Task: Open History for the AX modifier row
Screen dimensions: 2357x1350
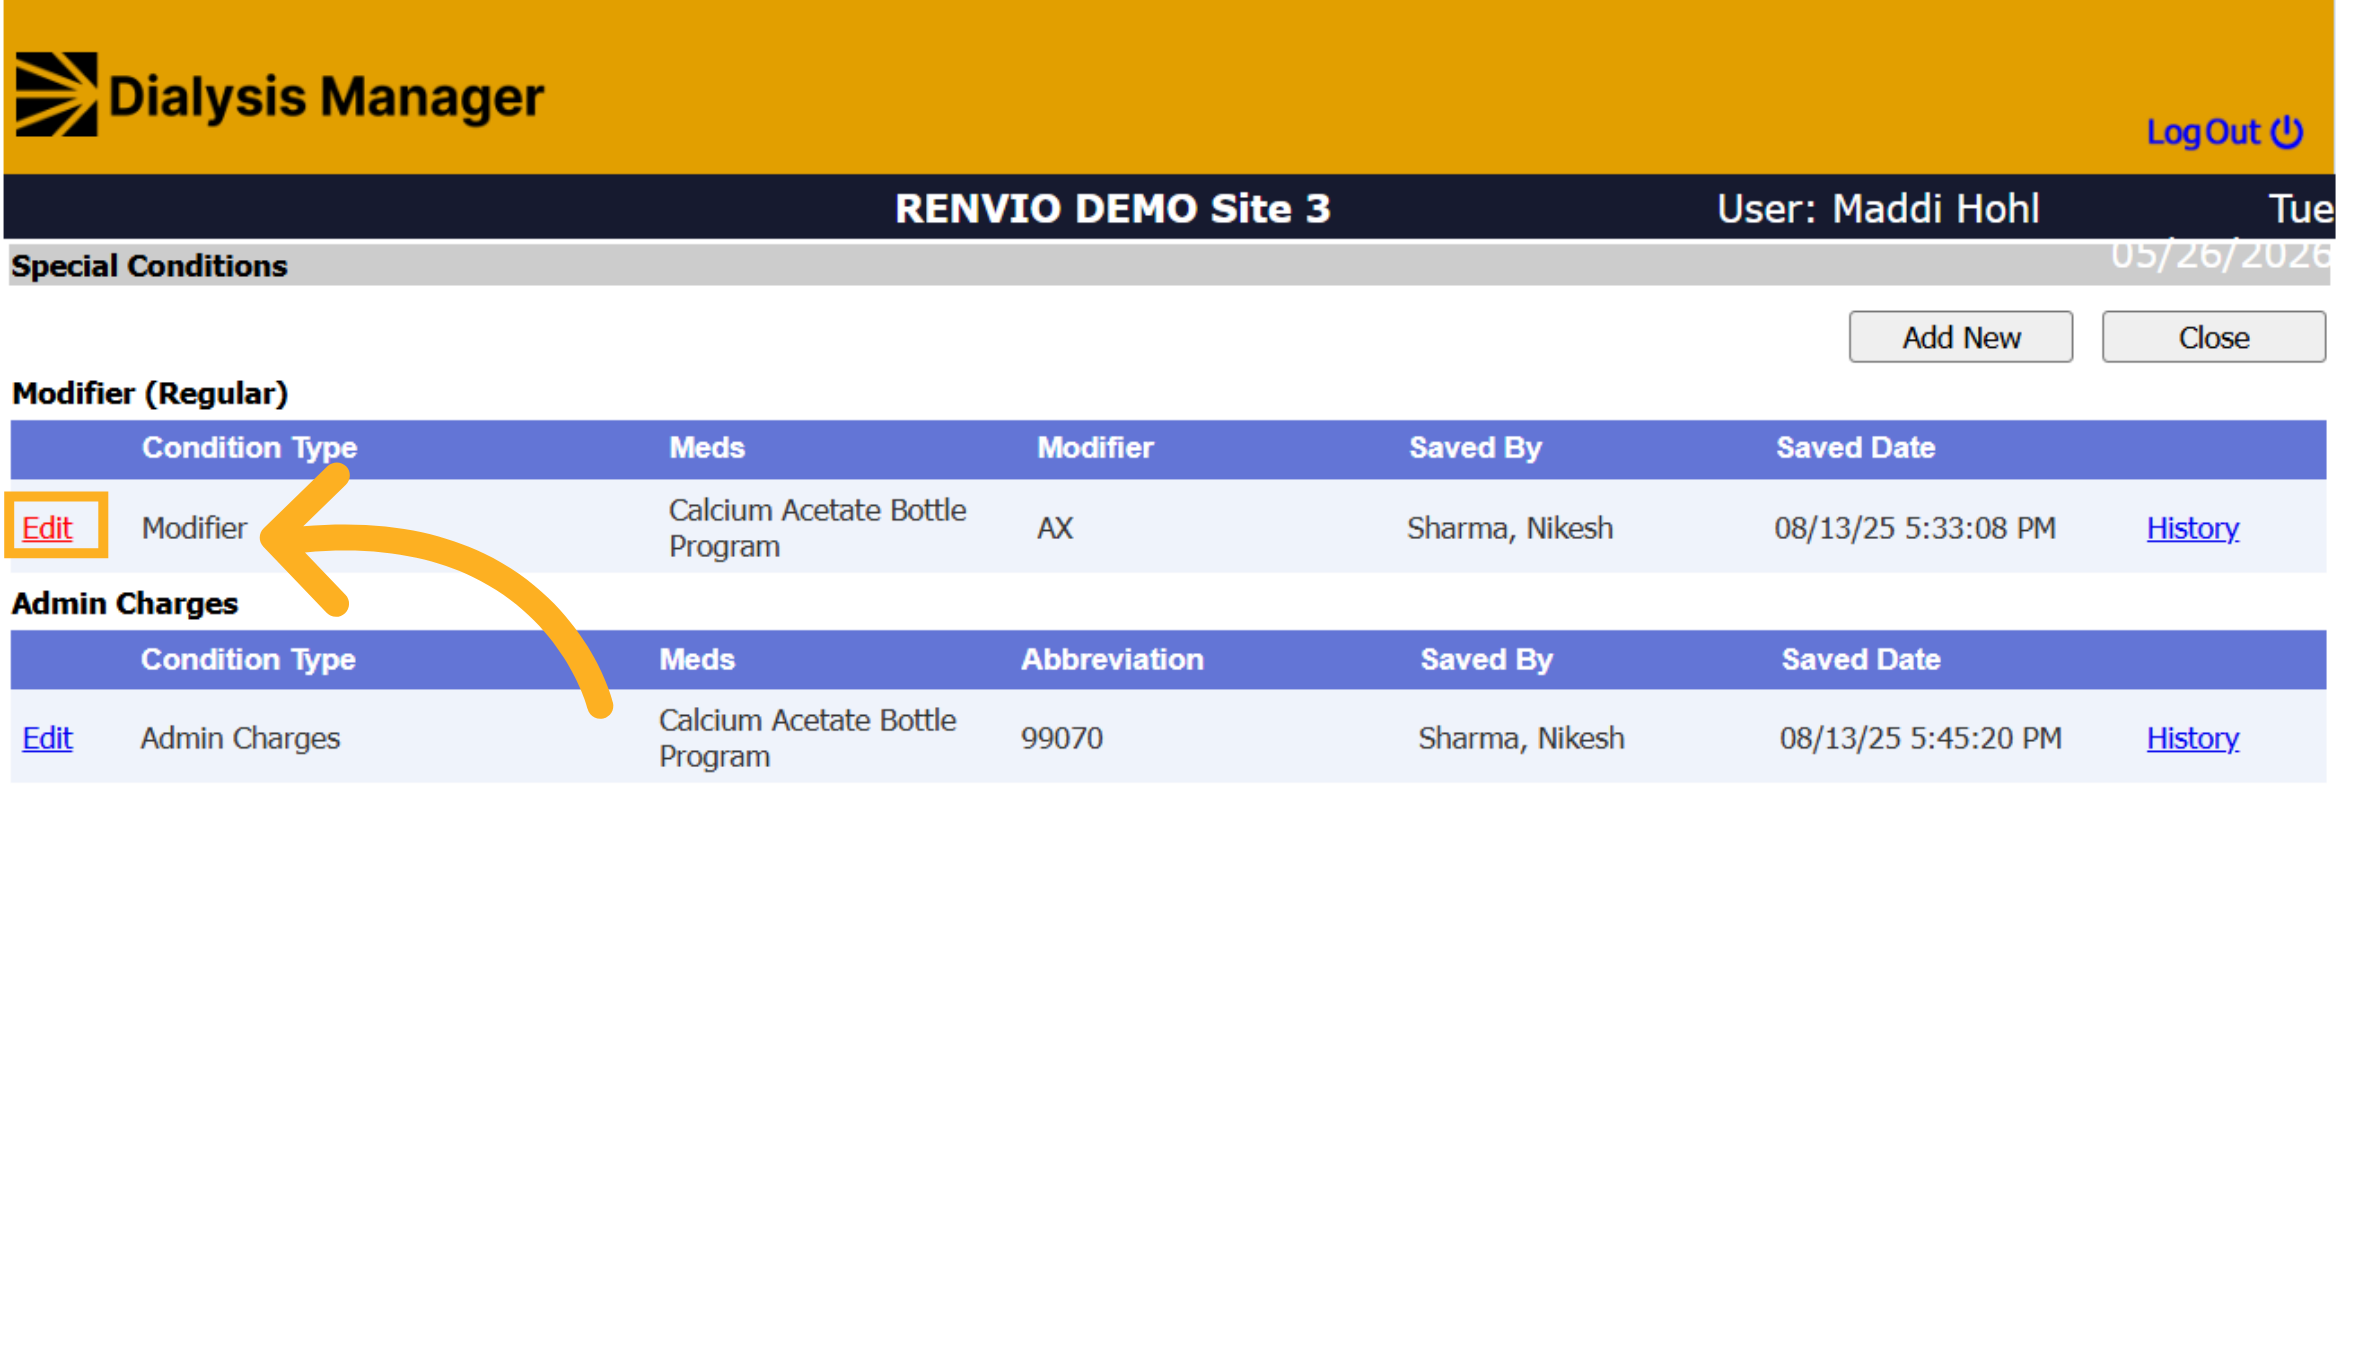Action: (2192, 527)
